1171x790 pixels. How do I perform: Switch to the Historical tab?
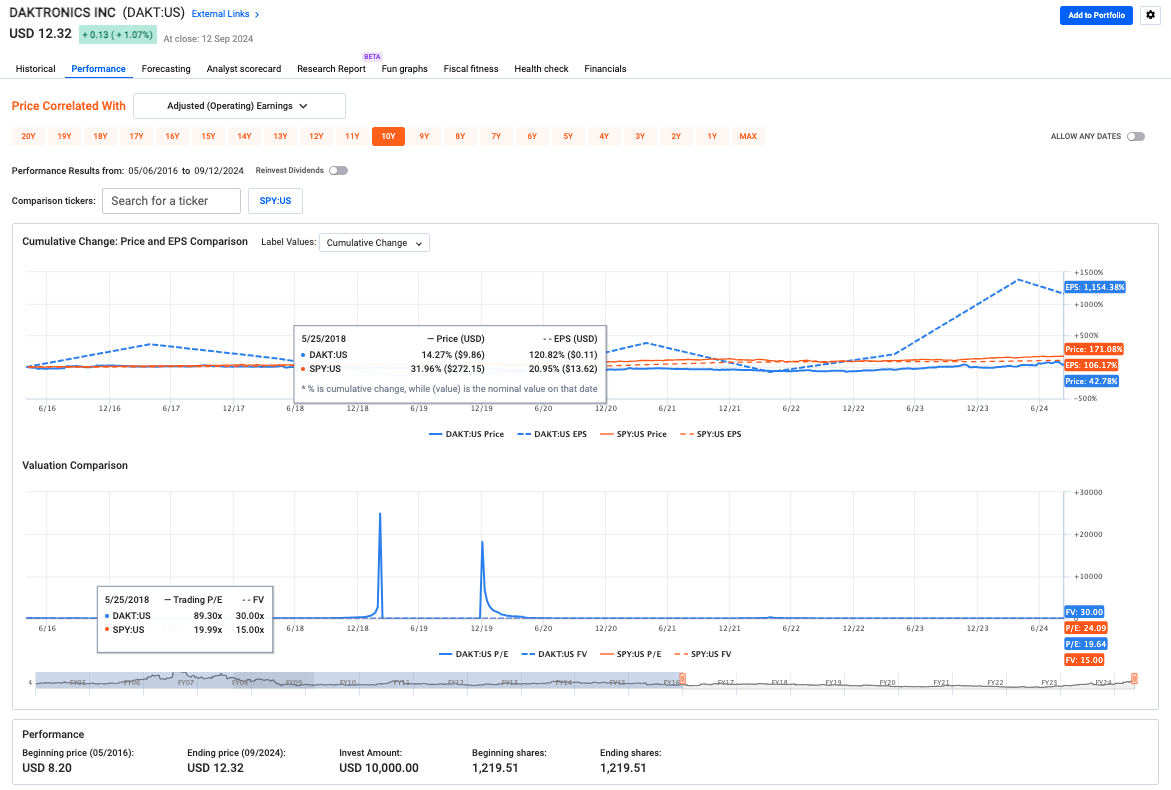click(35, 69)
